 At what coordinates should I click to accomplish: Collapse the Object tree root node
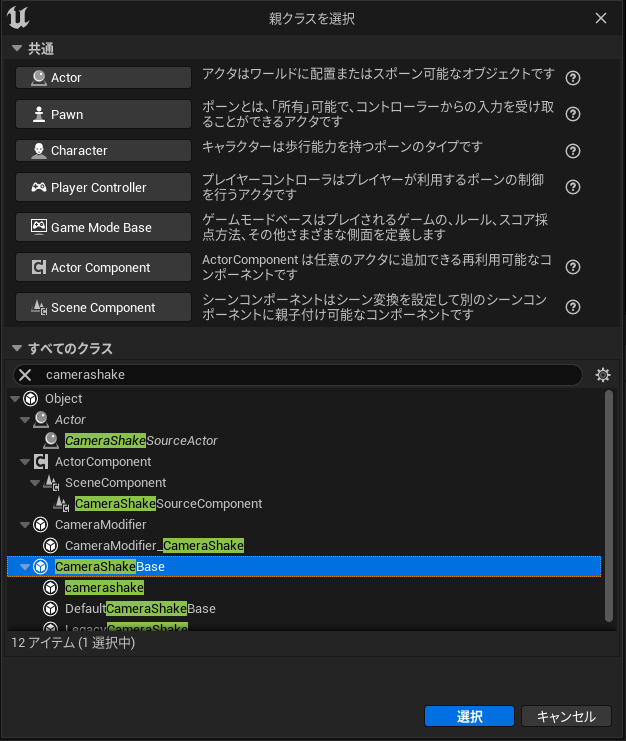(14, 399)
